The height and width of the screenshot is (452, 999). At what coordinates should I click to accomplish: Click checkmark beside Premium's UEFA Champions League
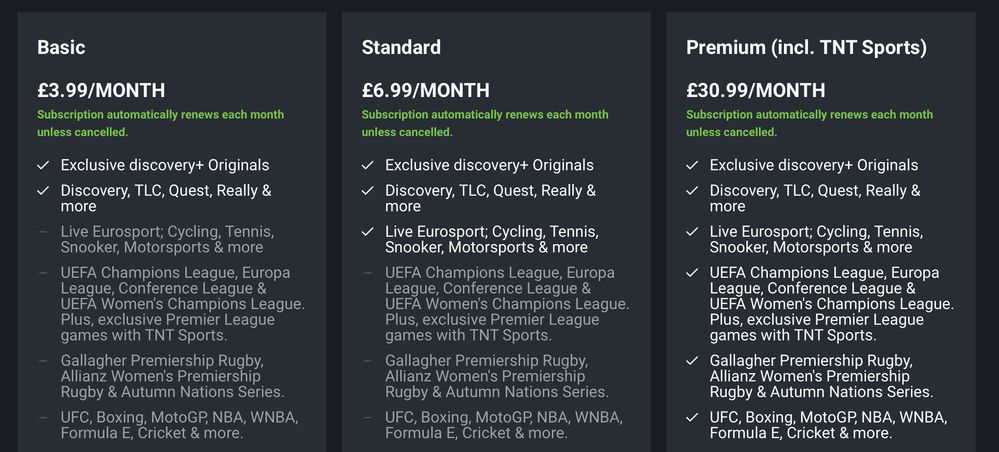(693, 273)
